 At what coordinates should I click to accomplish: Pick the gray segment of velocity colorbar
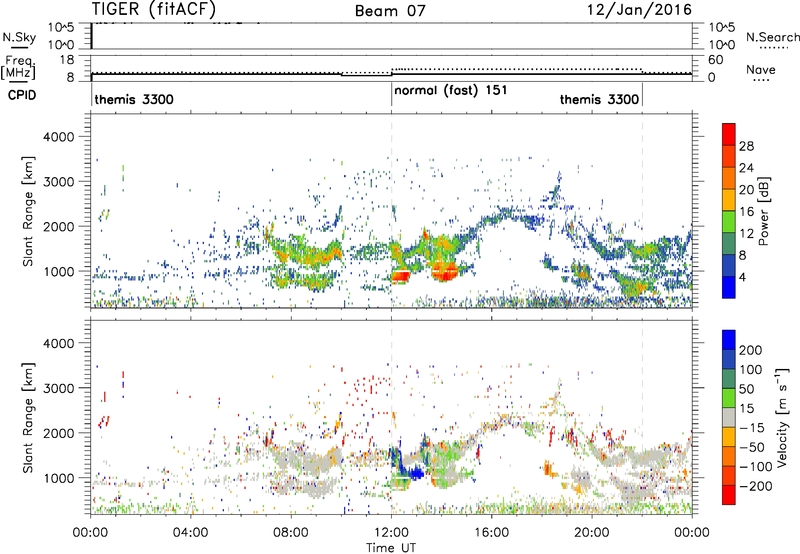(x=729, y=417)
